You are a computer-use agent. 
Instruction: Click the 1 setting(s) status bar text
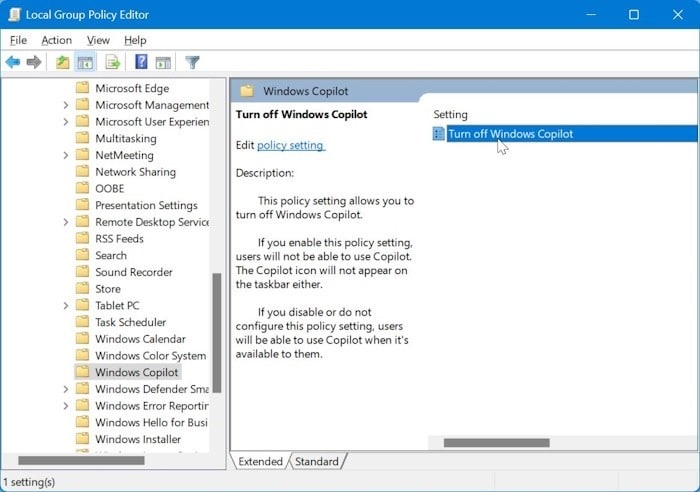[29, 482]
